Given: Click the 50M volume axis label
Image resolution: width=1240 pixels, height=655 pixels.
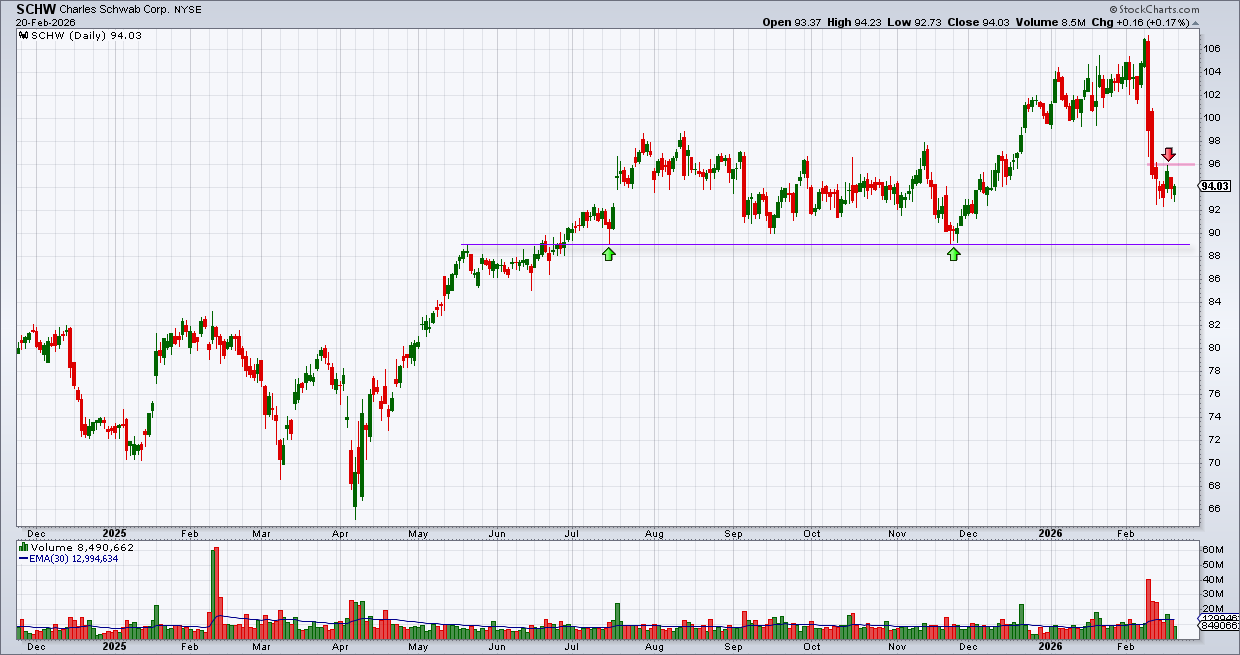Looking at the screenshot, I should (x=1212, y=565).
